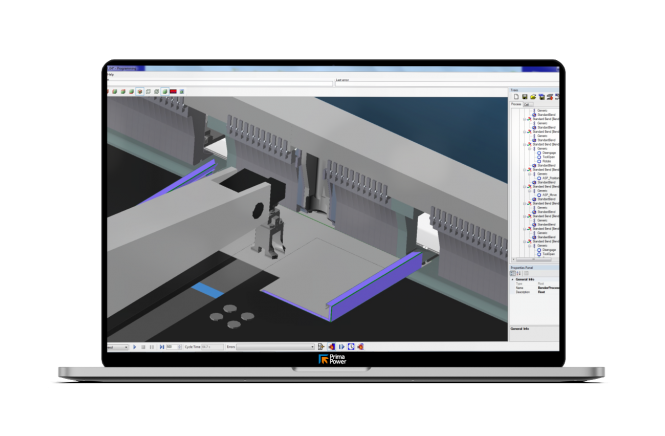Open the Help menu
This screenshot has height=436, width=665.
pos(109,75)
